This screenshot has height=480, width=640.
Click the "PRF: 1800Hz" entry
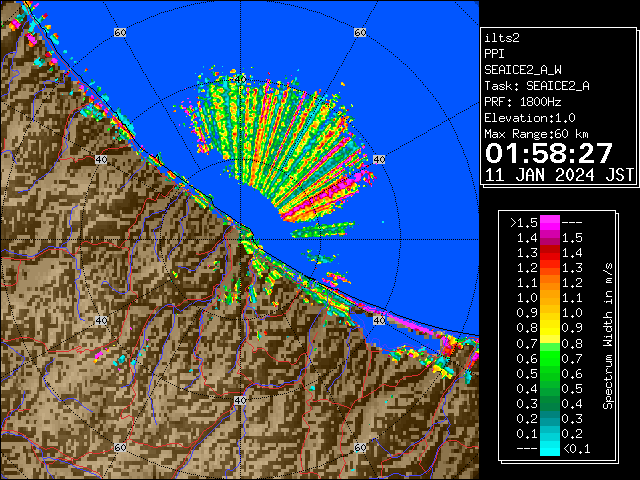coord(523,102)
